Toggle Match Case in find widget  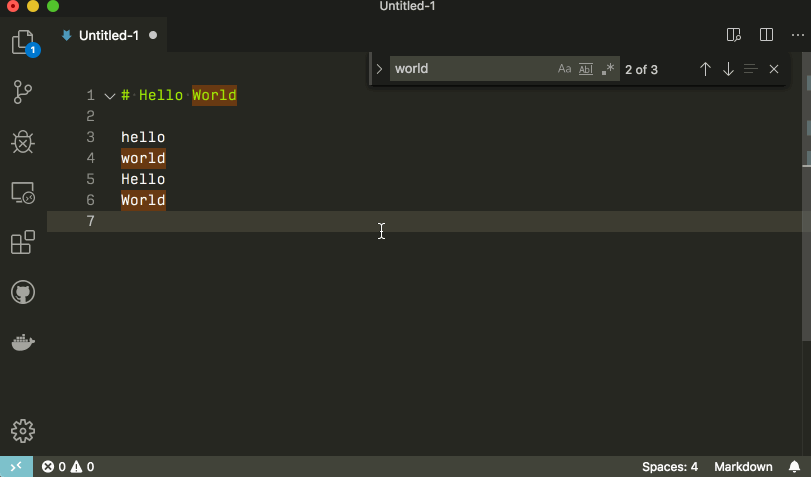564,69
